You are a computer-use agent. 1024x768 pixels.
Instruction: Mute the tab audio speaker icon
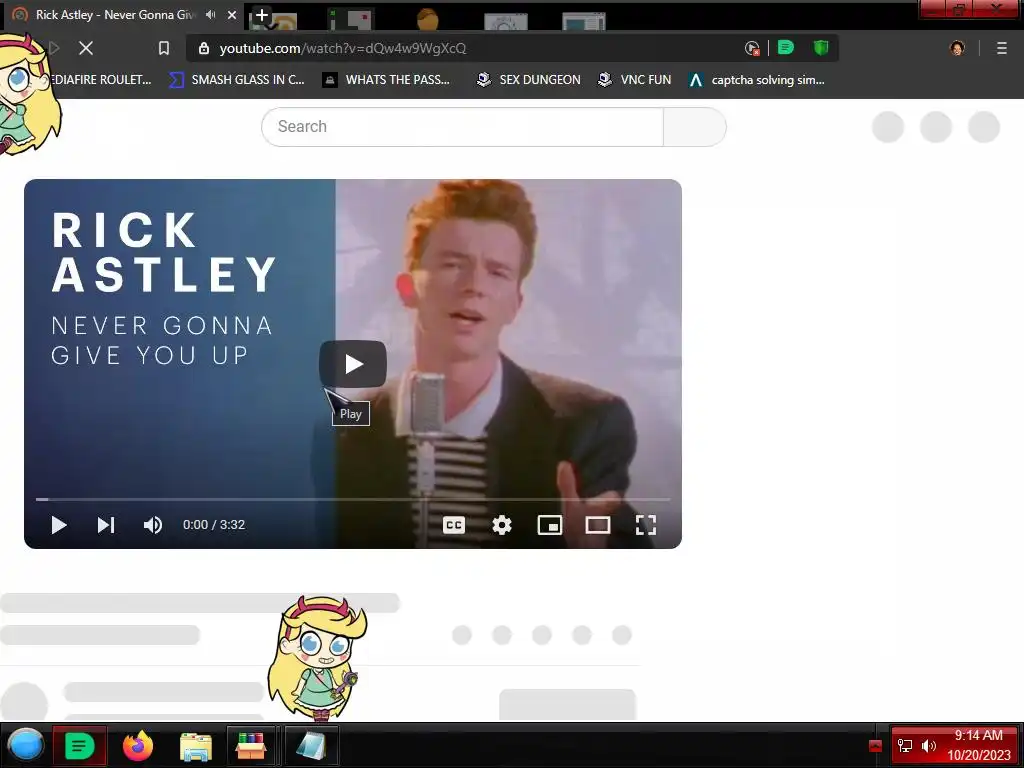[x=210, y=14]
